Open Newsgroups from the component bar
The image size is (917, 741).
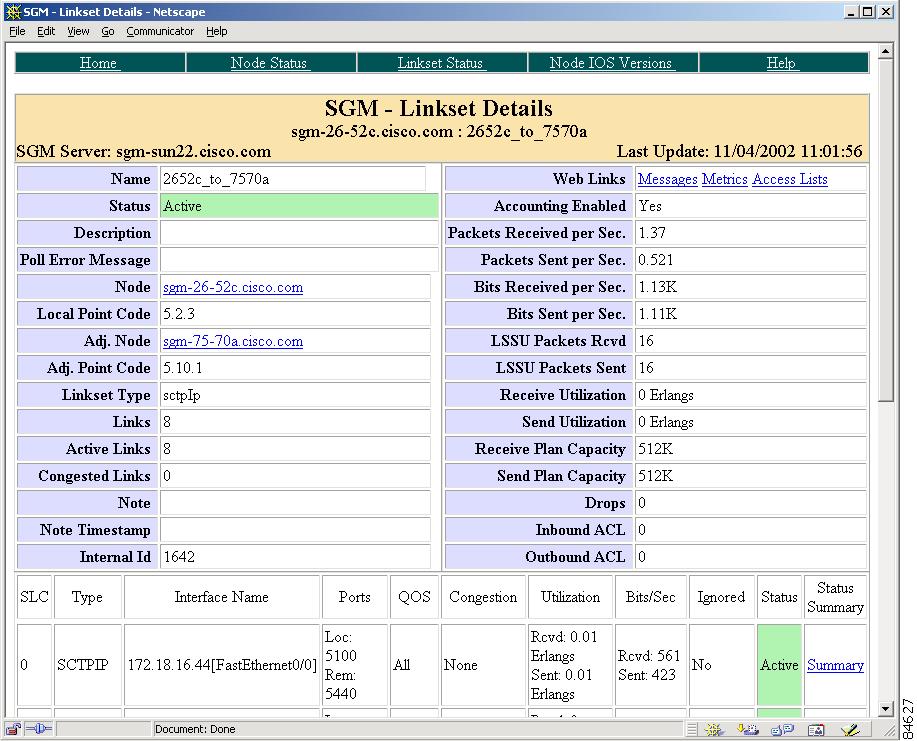[x=782, y=729]
